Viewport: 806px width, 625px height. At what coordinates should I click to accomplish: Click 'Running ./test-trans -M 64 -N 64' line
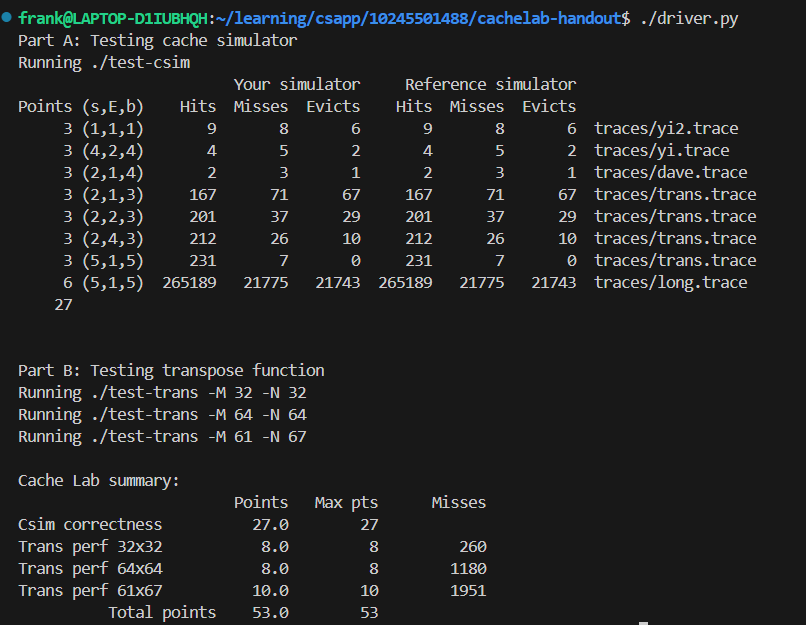[x=162, y=415]
